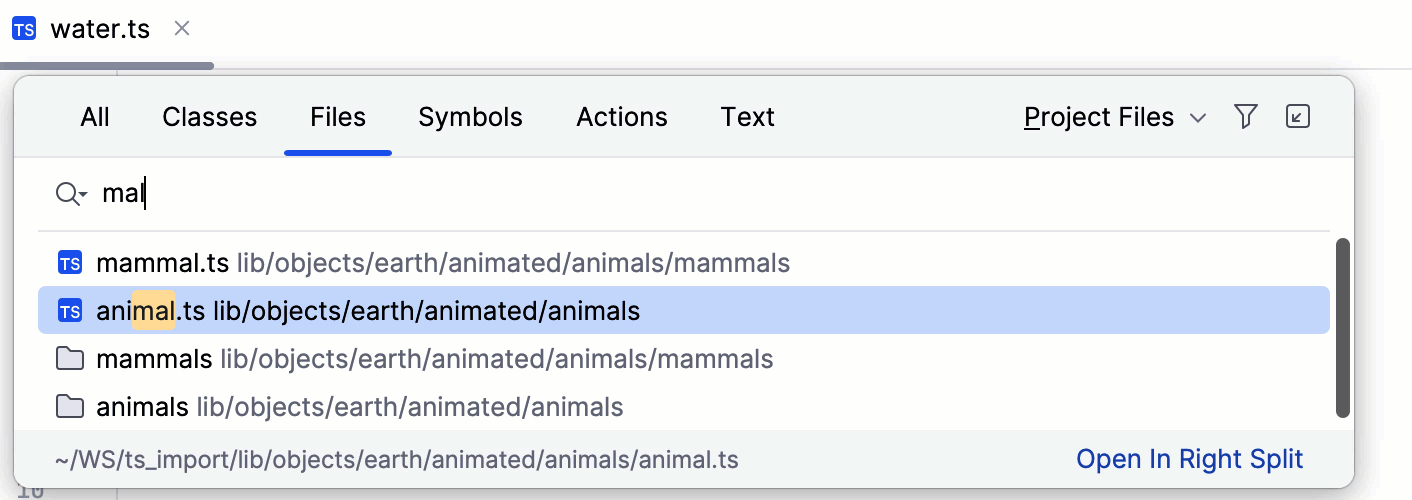The height and width of the screenshot is (500, 1412).
Task: Click the open in Find tool window icon
Action: [x=1297, y=117]
